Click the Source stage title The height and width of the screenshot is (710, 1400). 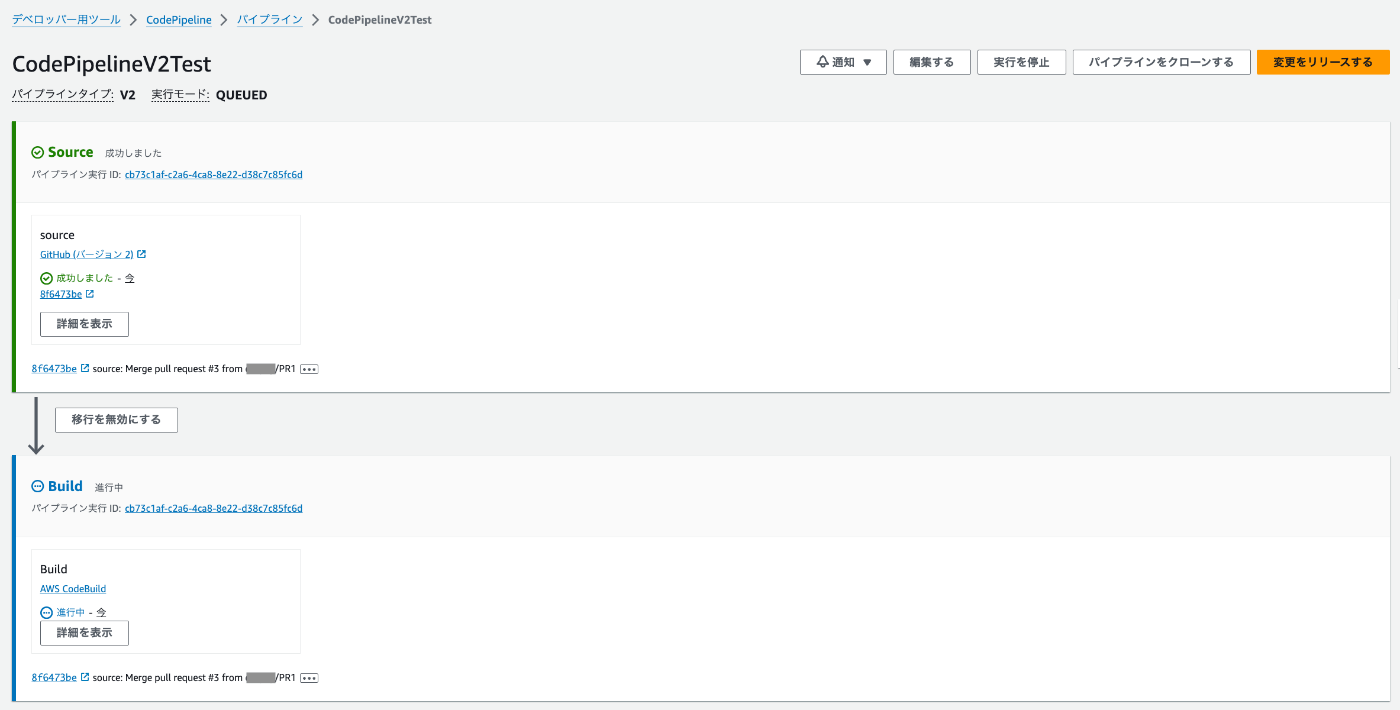coord(70,152)
